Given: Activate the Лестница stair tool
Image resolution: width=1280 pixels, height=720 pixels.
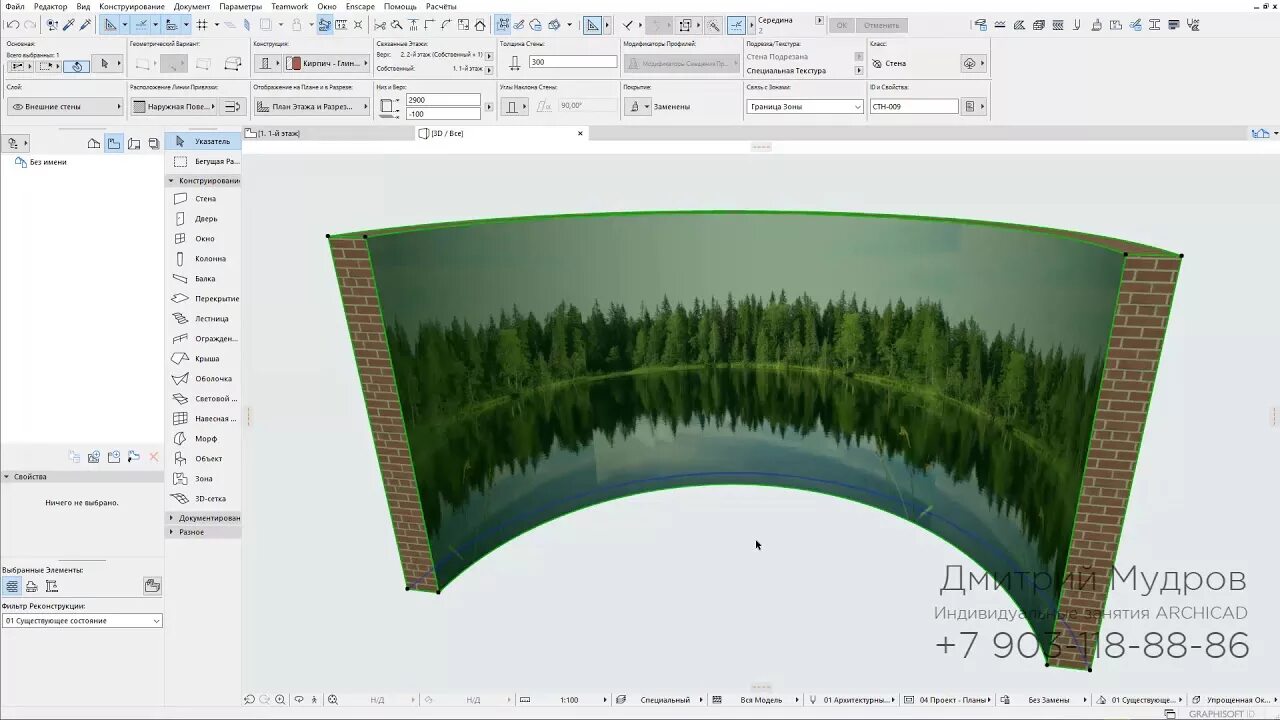Looking at the screenshot, I should pos(204,319).
